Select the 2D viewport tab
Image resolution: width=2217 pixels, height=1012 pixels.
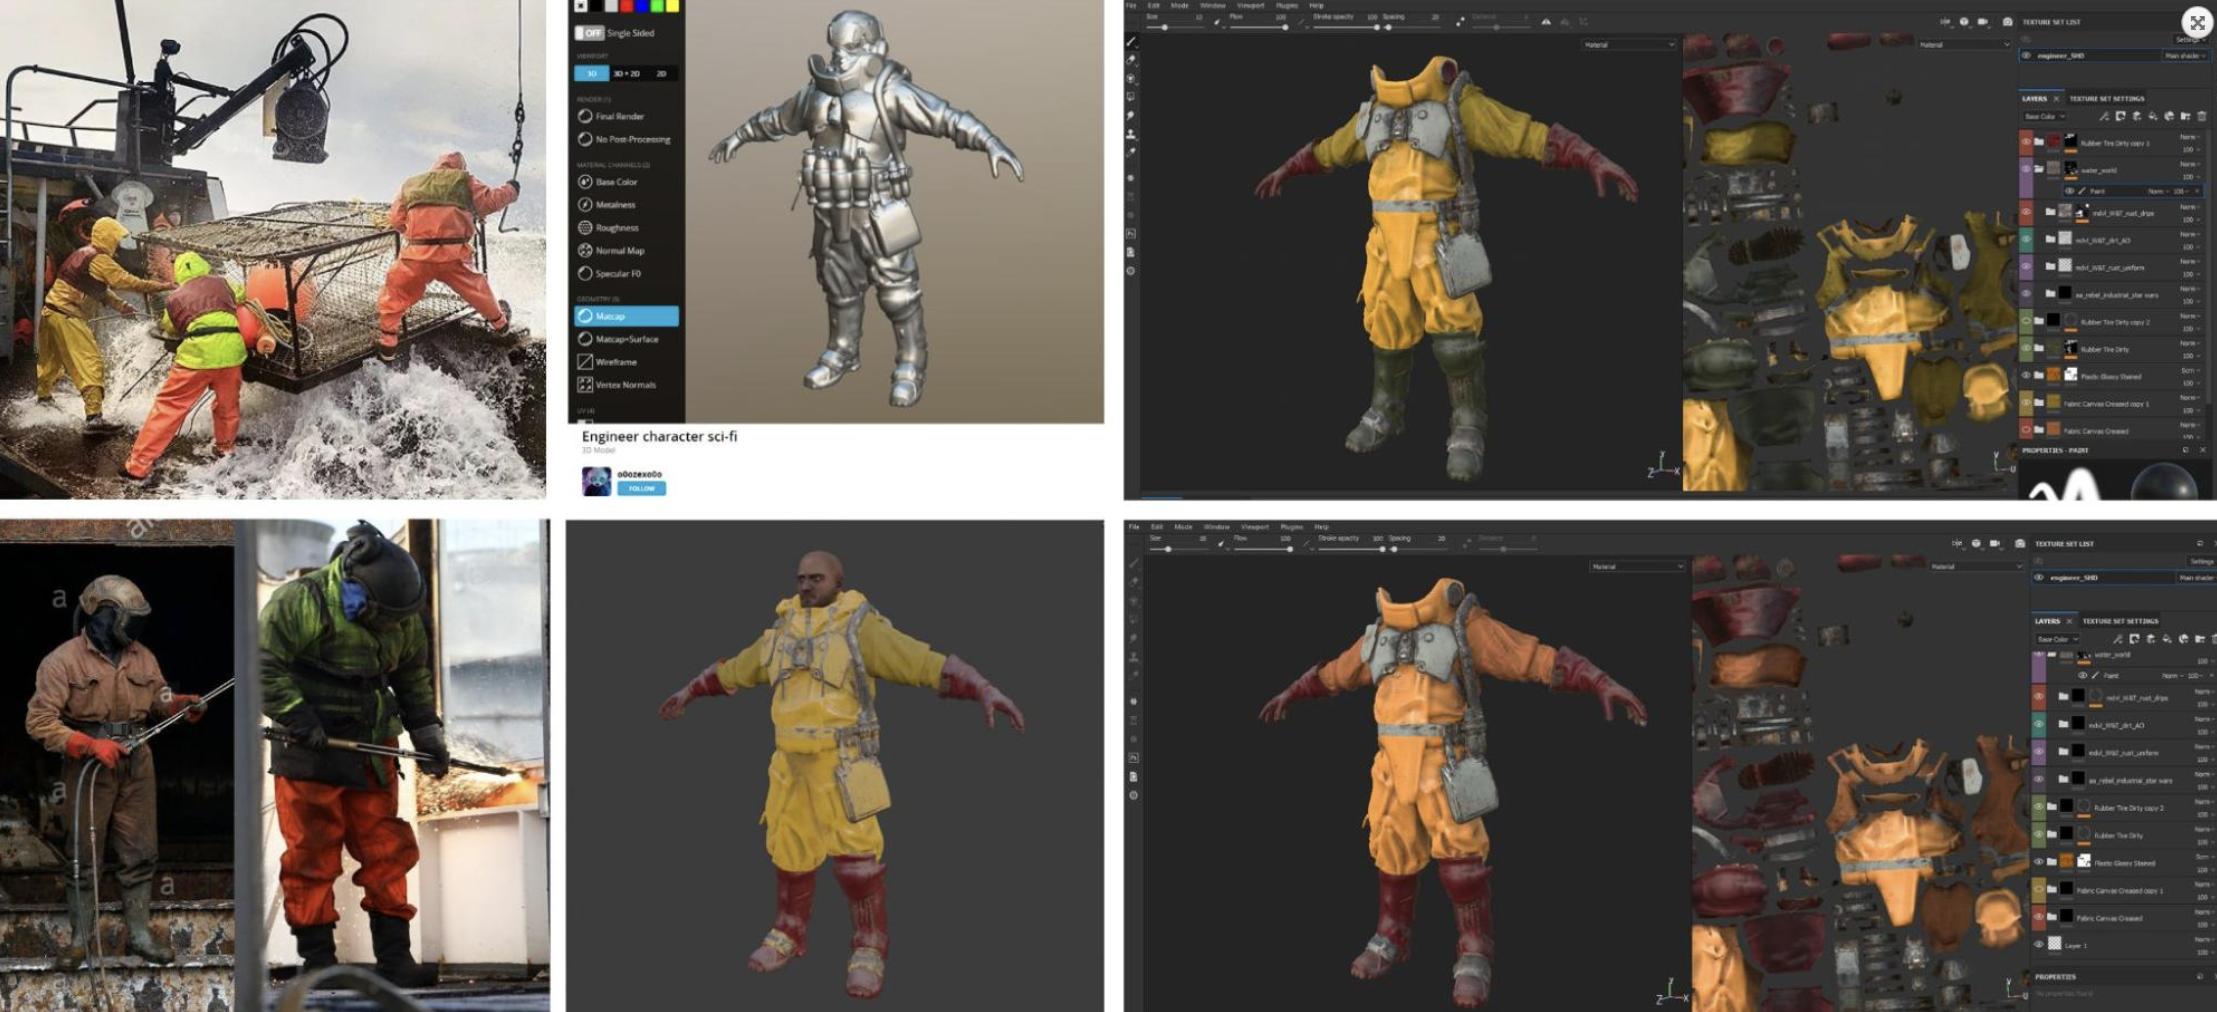click(661, 74)
